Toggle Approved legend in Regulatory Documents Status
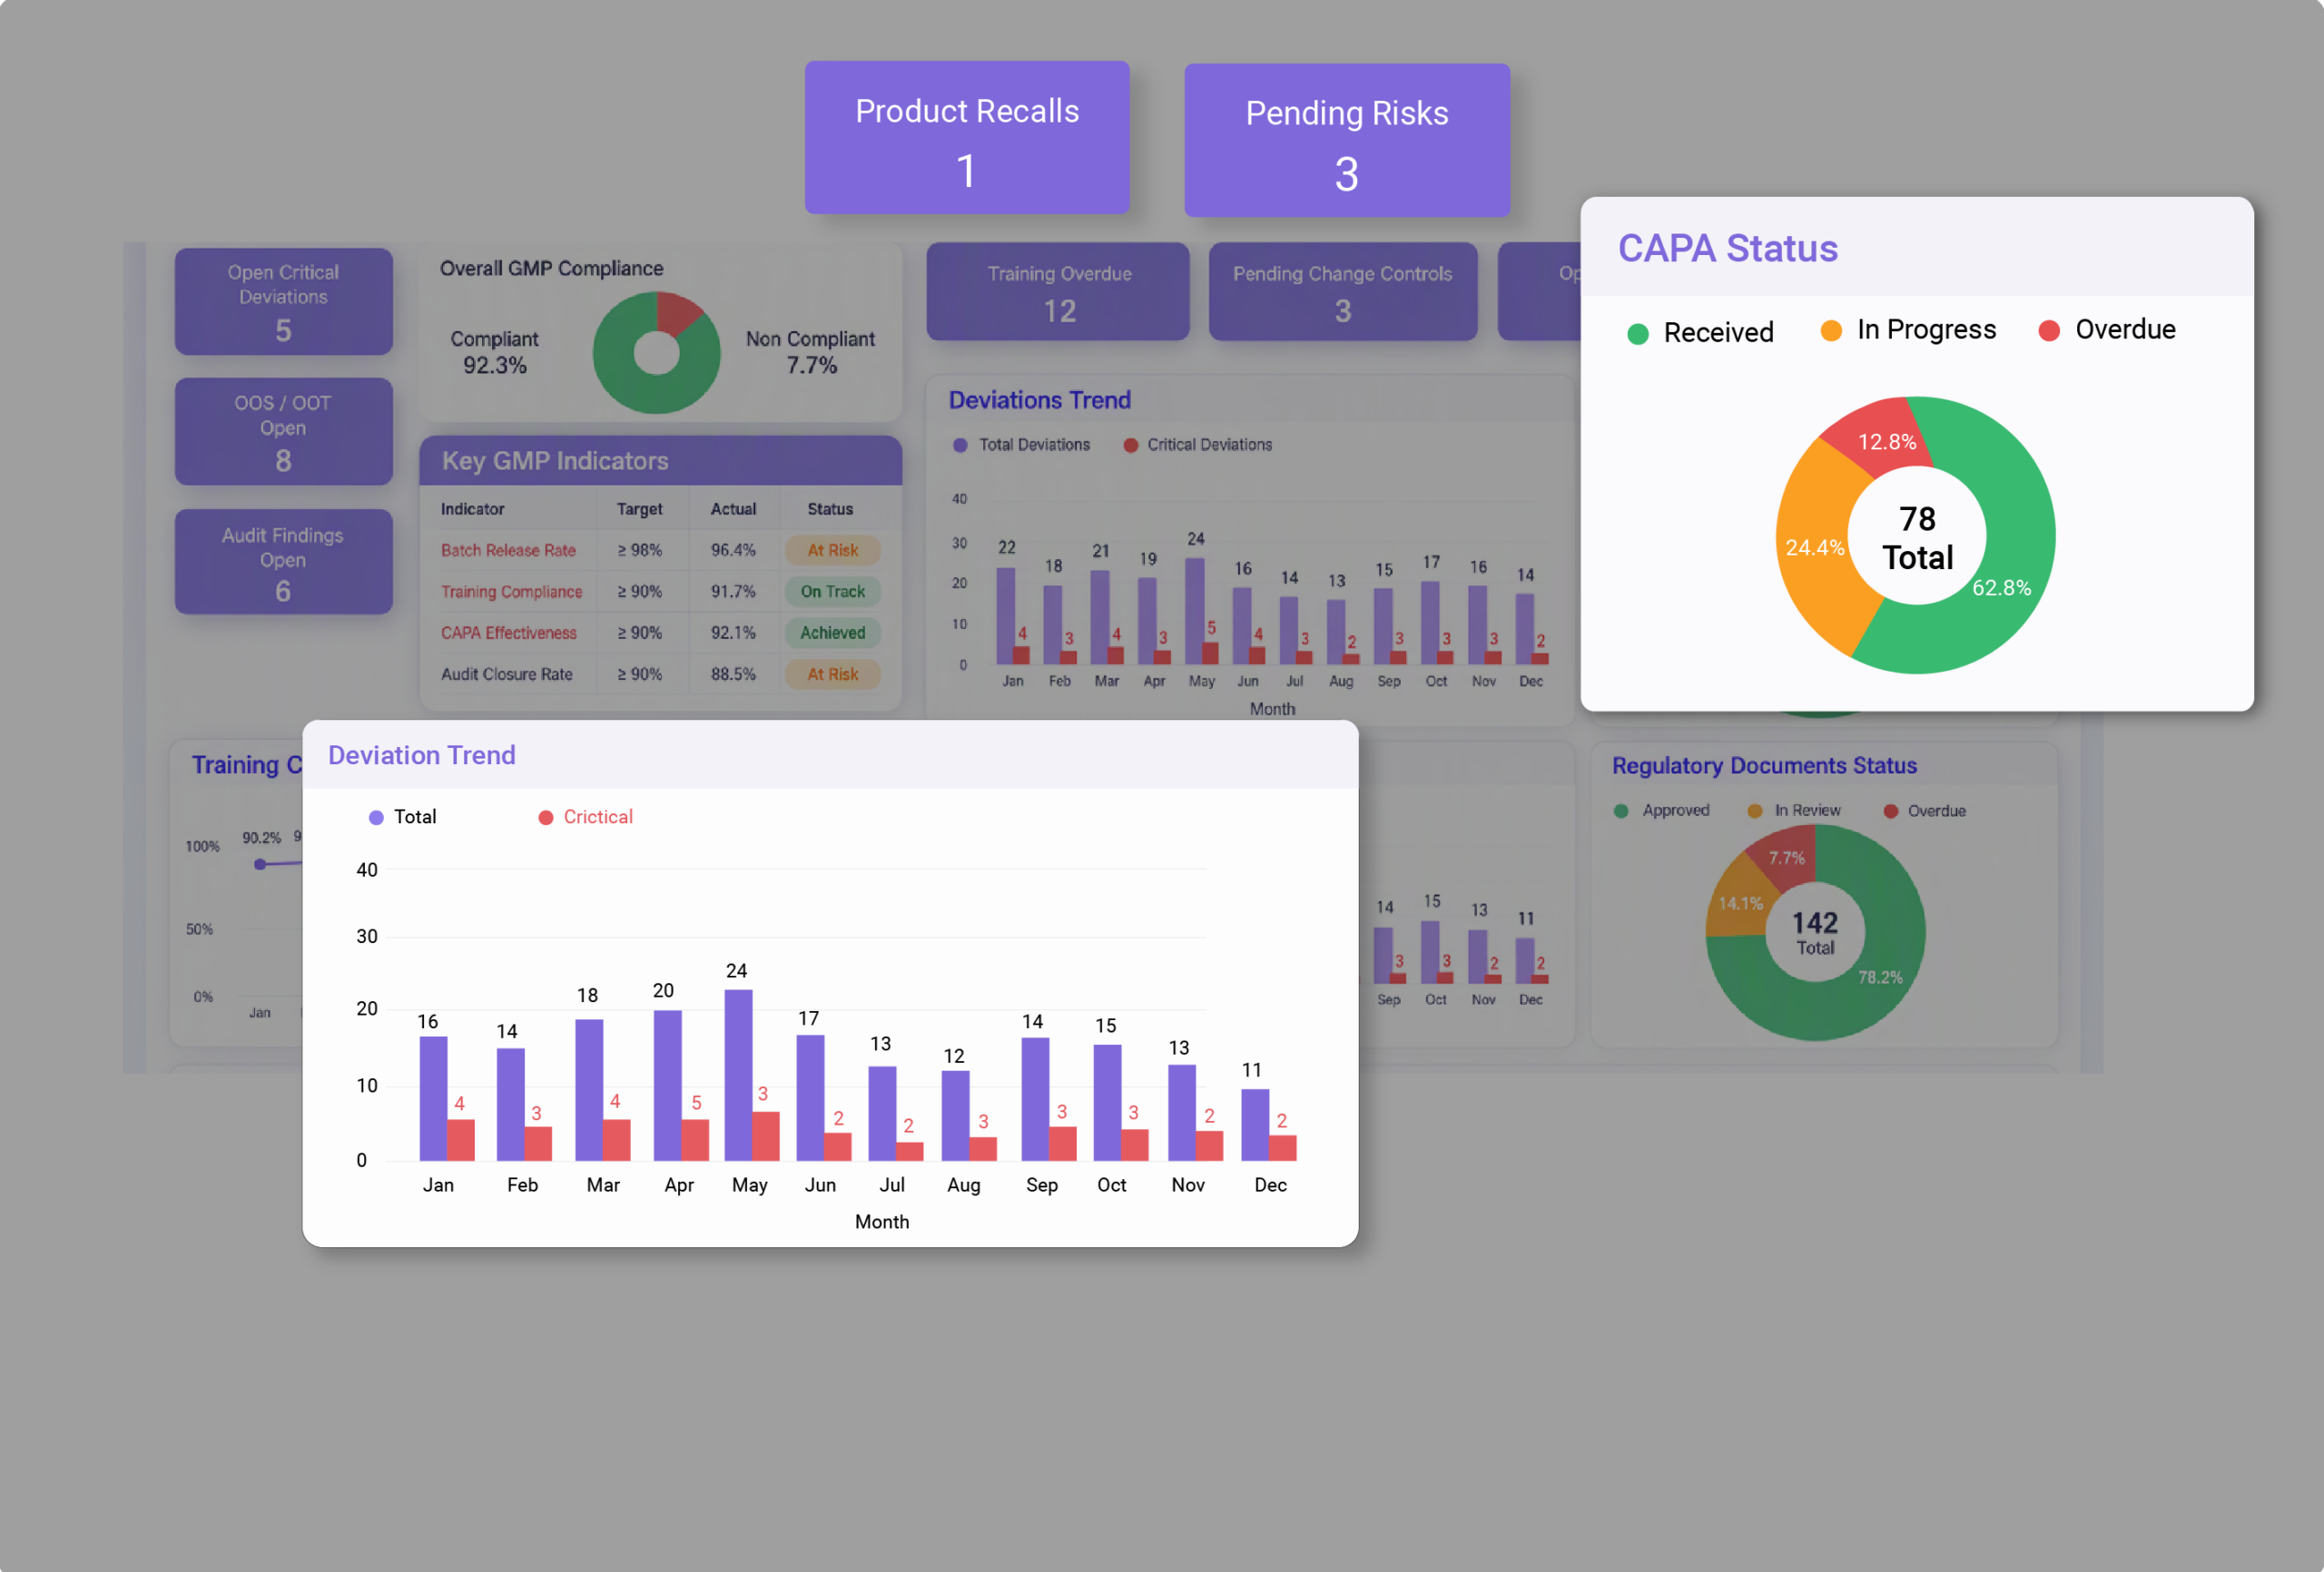The image size is (2324, 1572). pos(1662,810)
